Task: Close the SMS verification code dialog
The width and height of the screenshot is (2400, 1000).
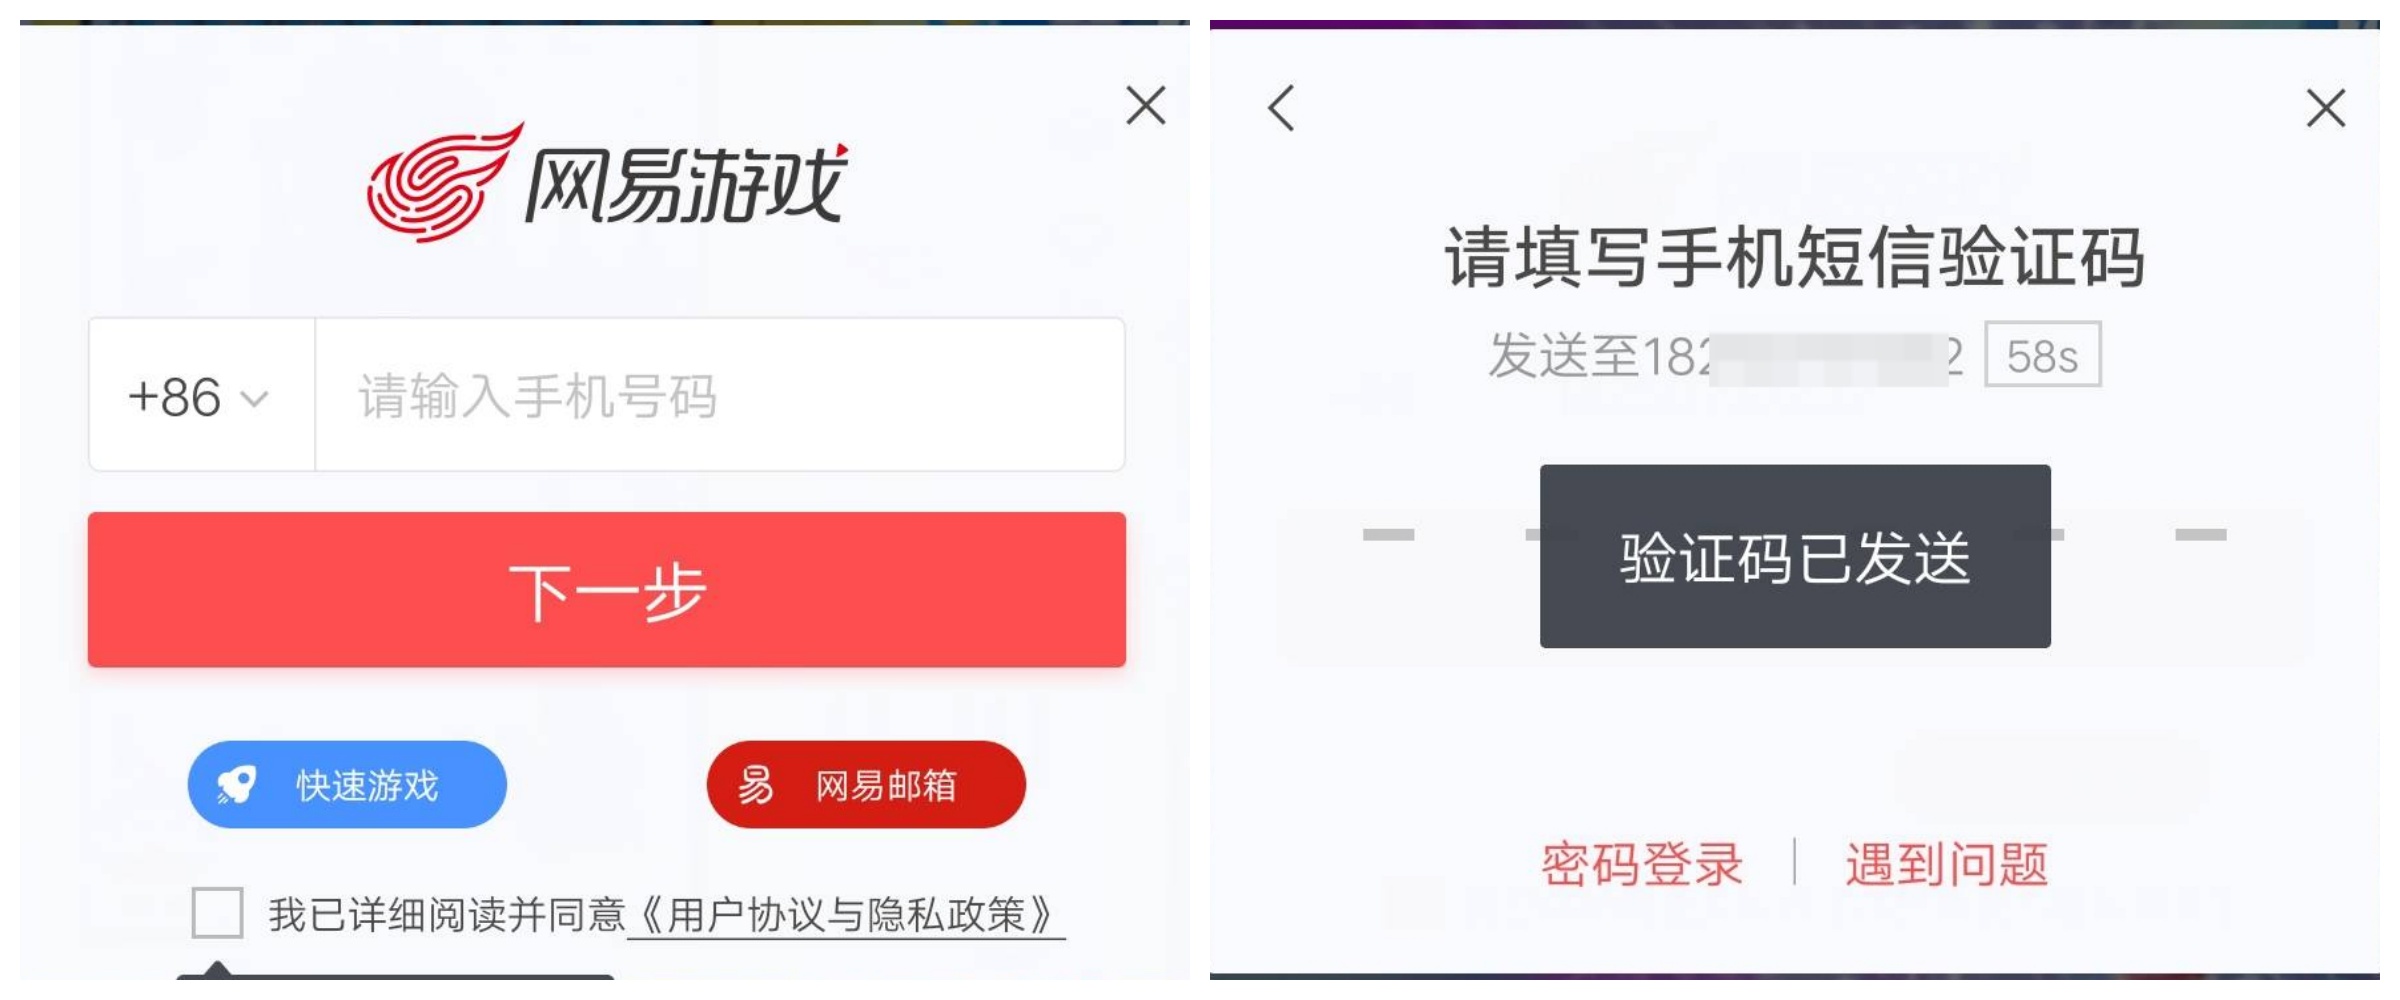Action: coord(2325,107)
